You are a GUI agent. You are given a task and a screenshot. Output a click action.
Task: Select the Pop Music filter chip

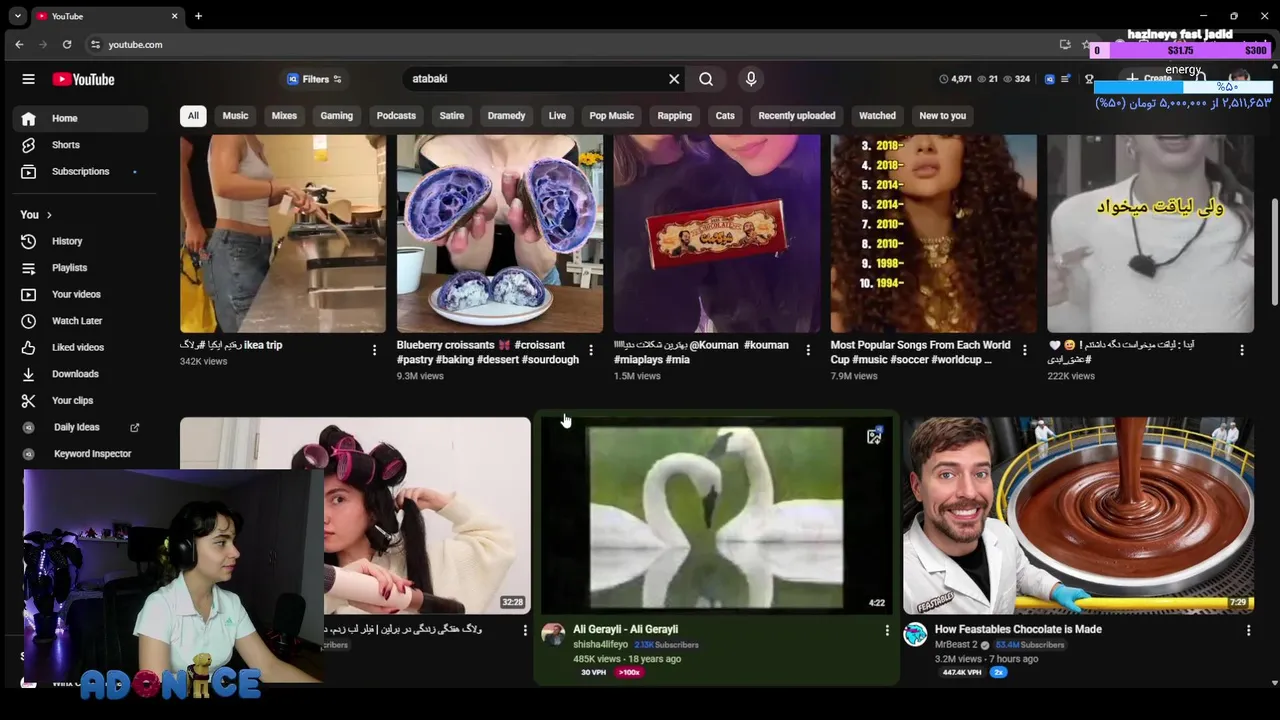pos(612,116)
